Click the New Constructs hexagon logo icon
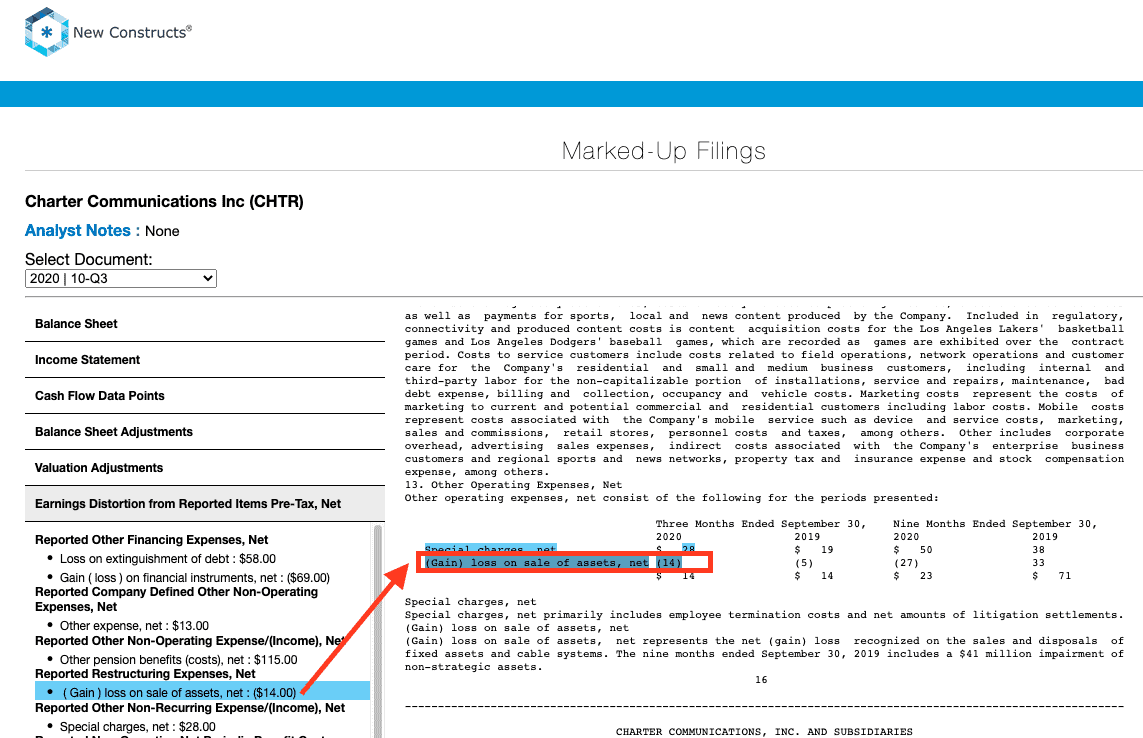 point(47,32)
